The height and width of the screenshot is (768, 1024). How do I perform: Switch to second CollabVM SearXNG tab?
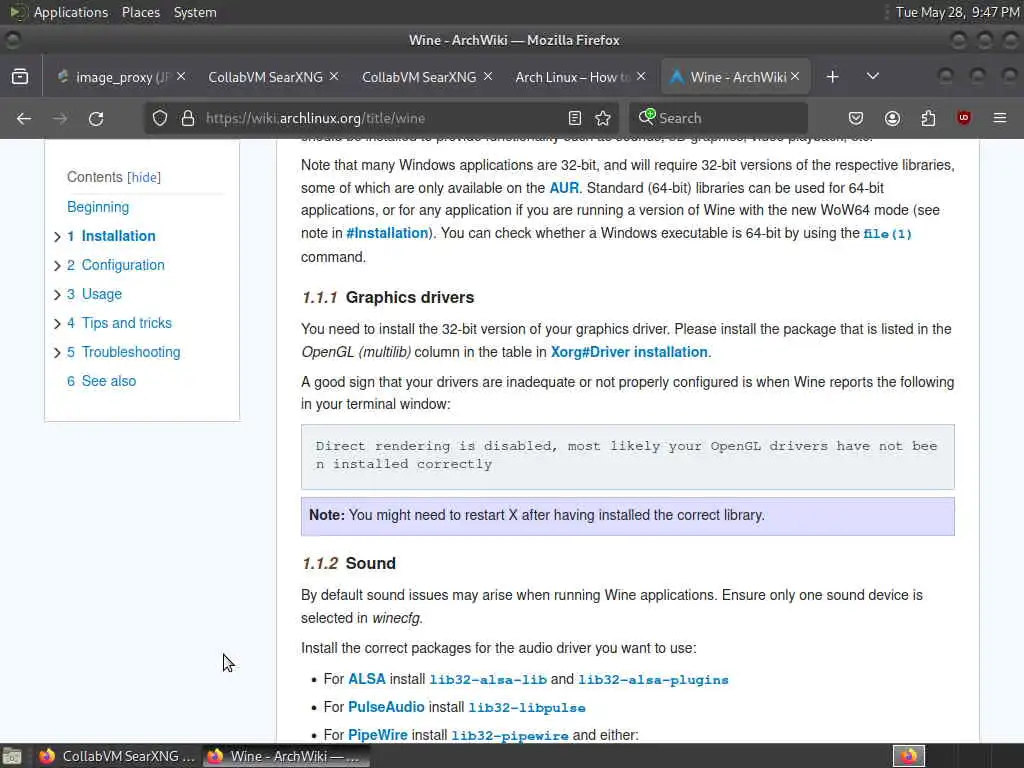pyautogui.click(x=419, y=77)
